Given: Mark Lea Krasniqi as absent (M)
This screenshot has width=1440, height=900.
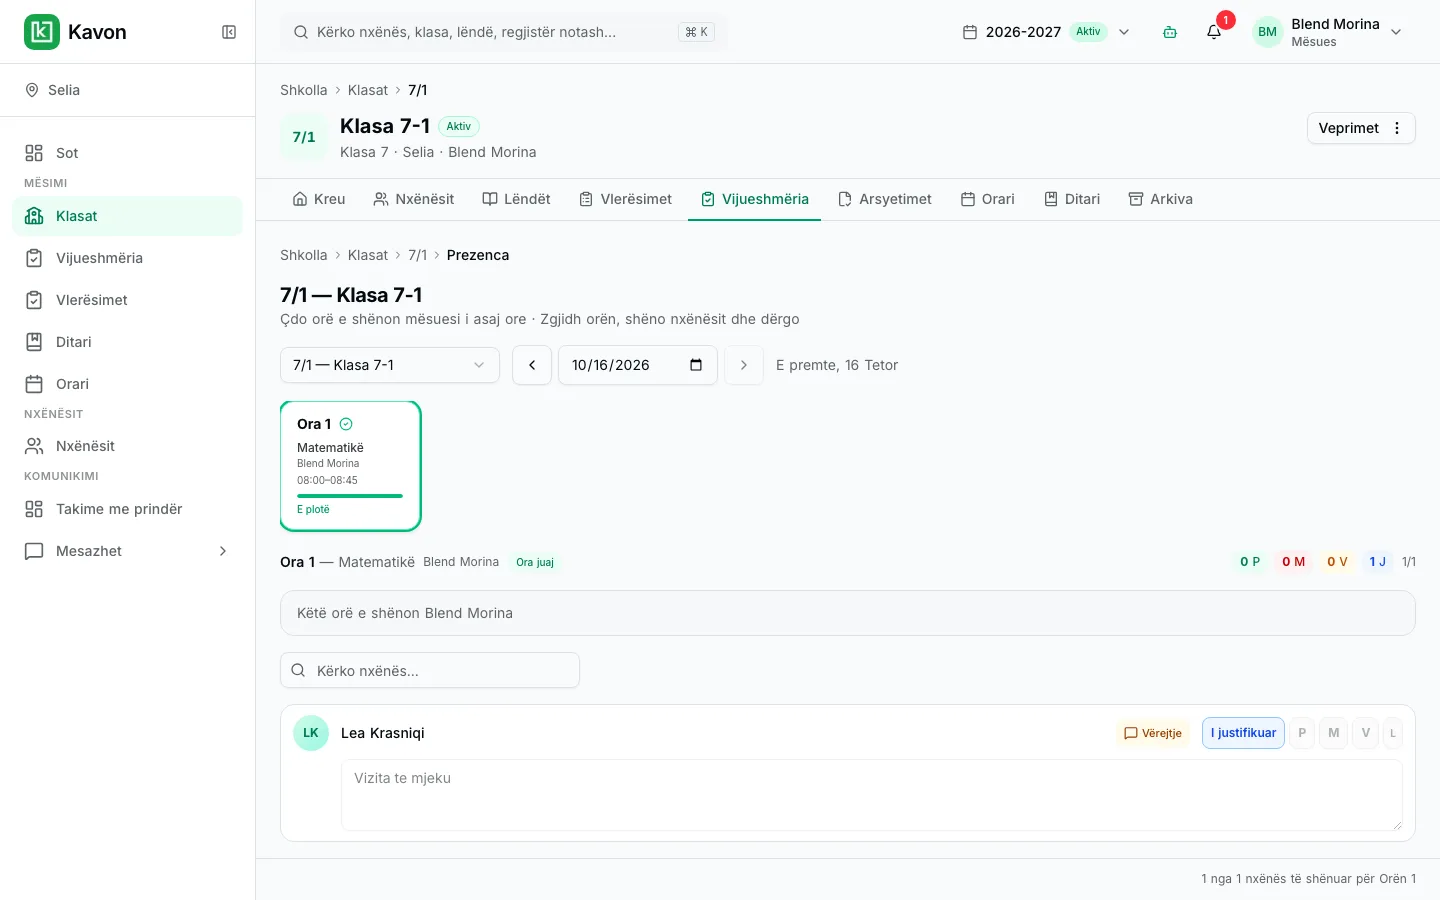Looking at the screenshot, I should [1334, 733].
